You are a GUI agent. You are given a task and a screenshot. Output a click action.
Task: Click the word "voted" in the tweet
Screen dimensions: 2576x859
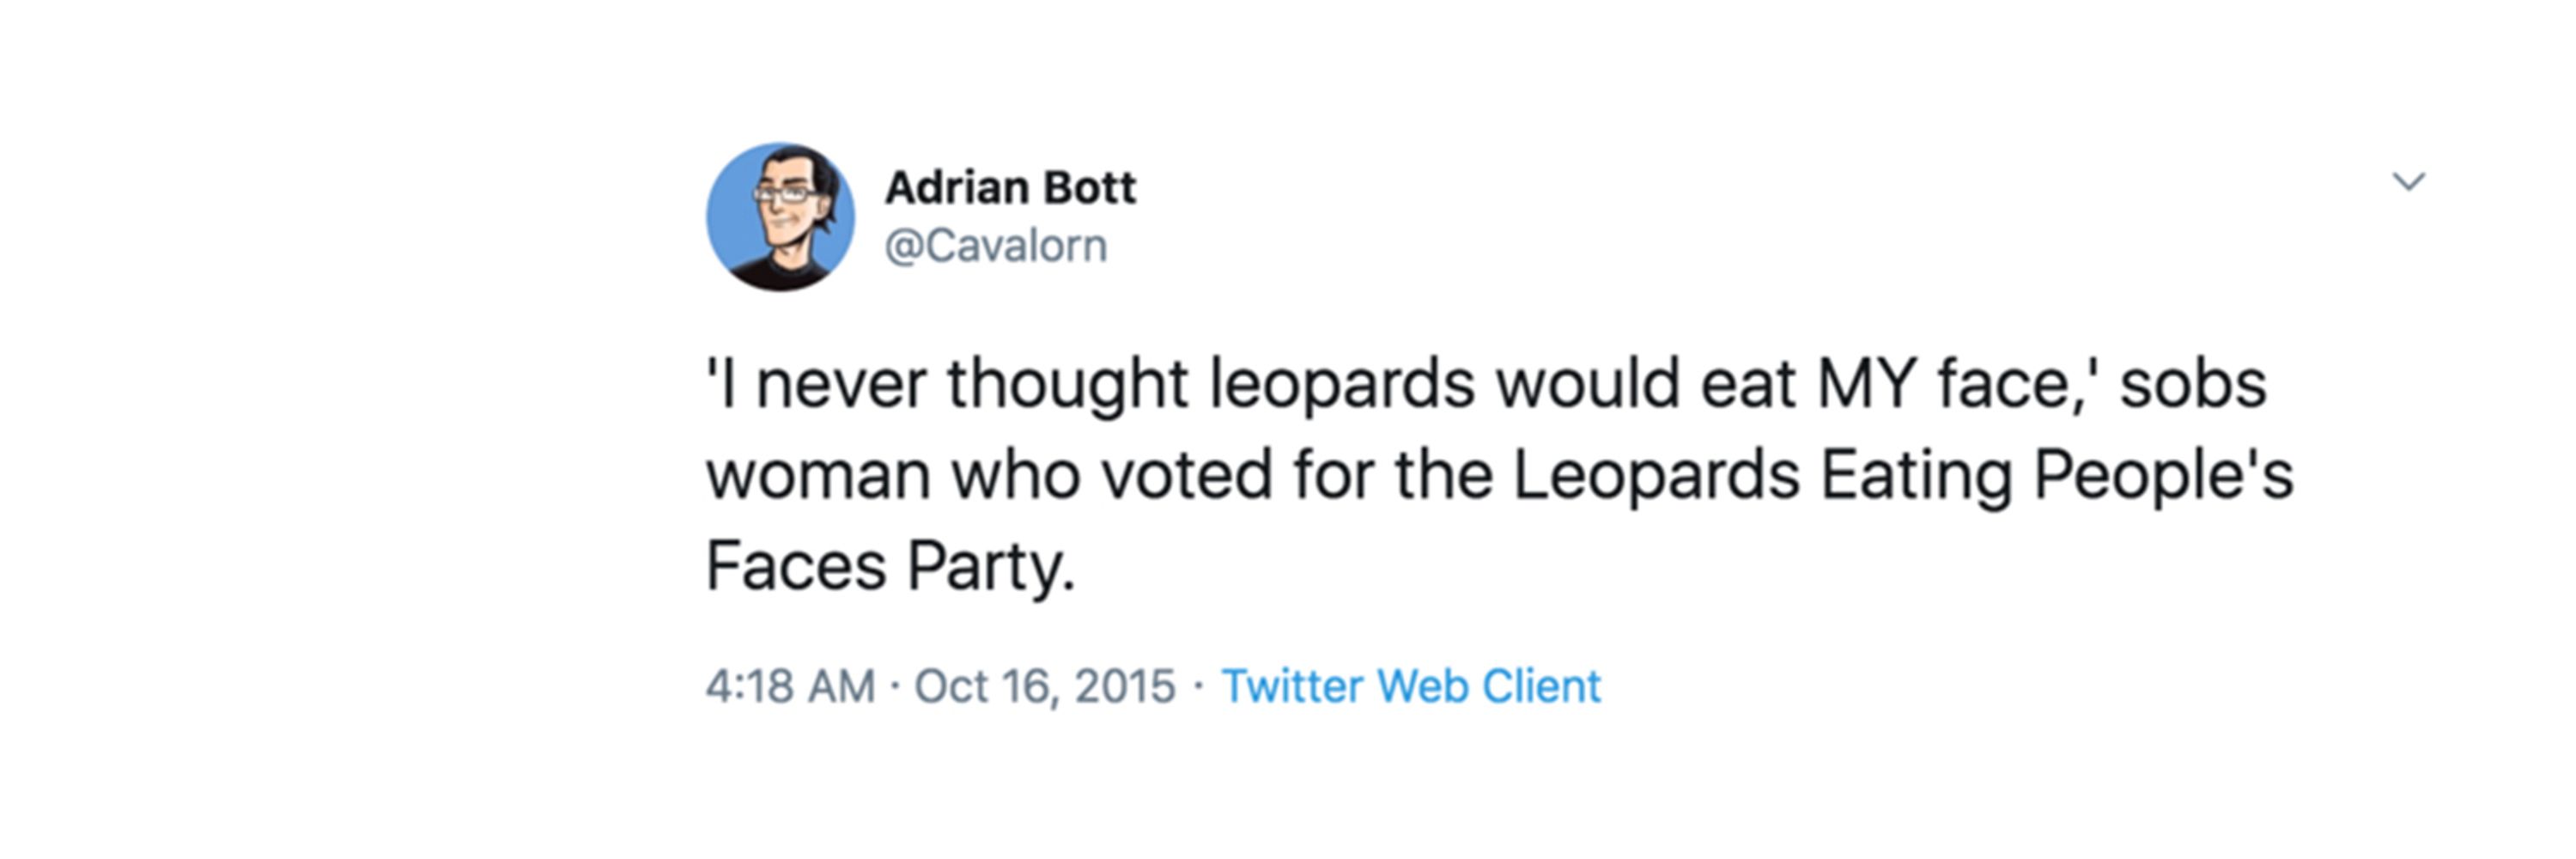pos(1187,474)
